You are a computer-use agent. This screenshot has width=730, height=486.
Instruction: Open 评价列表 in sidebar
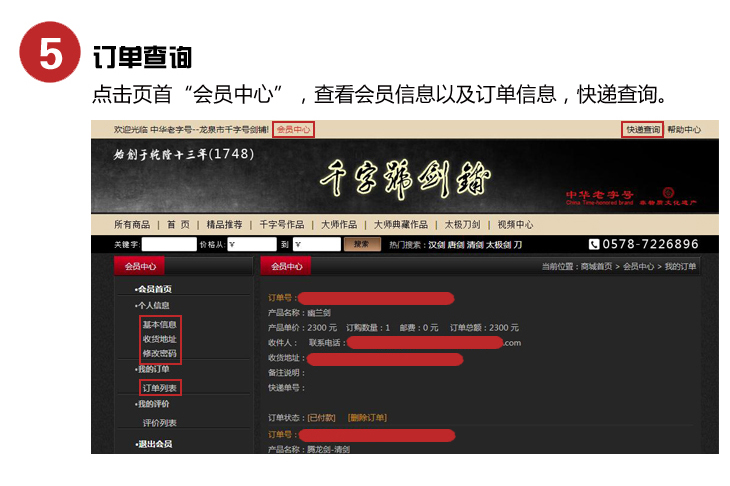pyautogui.click(x=160, y=423)
